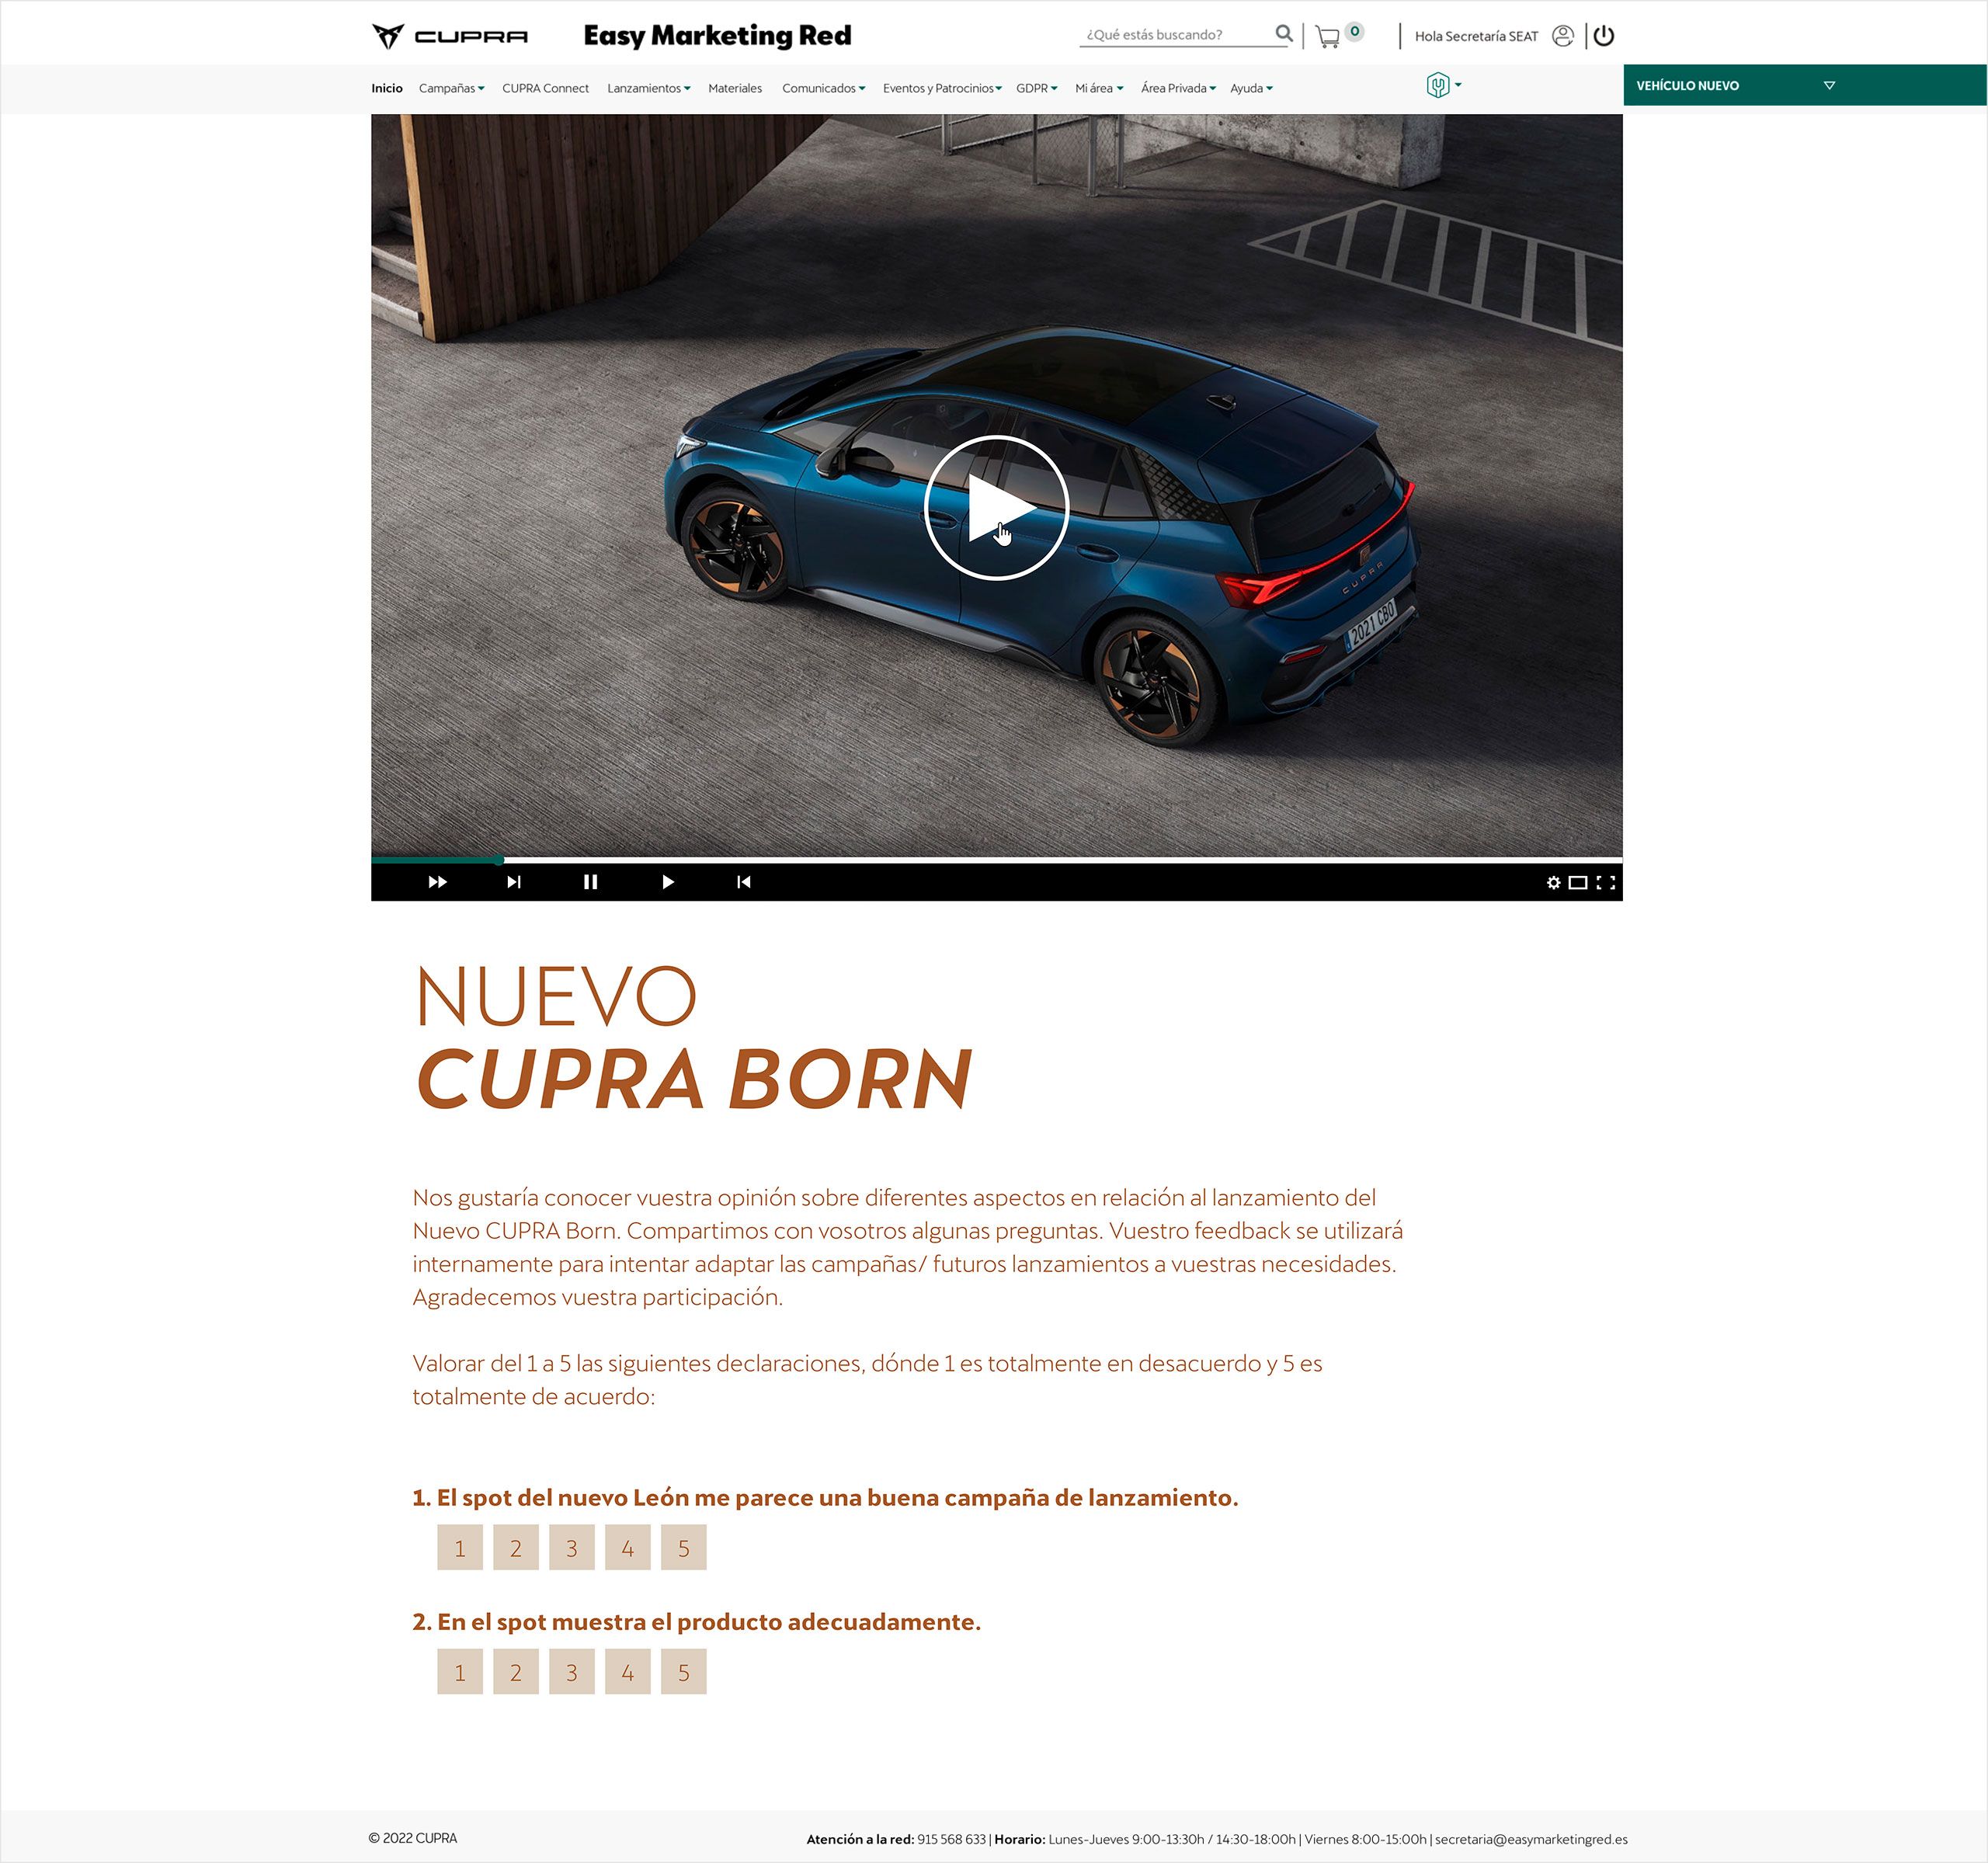Expand the green shield brand selector
Viewport: 1988px width, 1863px height.
tap(1443, 85)
